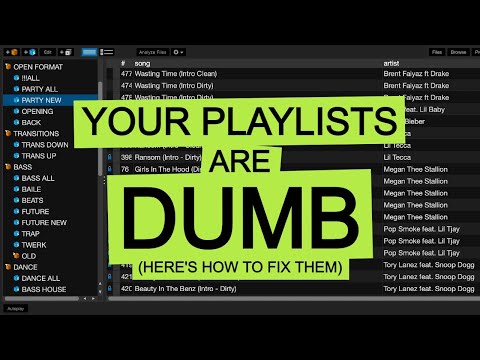Click the OPENING crate icon
The width and height of the screenshot is (480, 360).
click(16, 111)
